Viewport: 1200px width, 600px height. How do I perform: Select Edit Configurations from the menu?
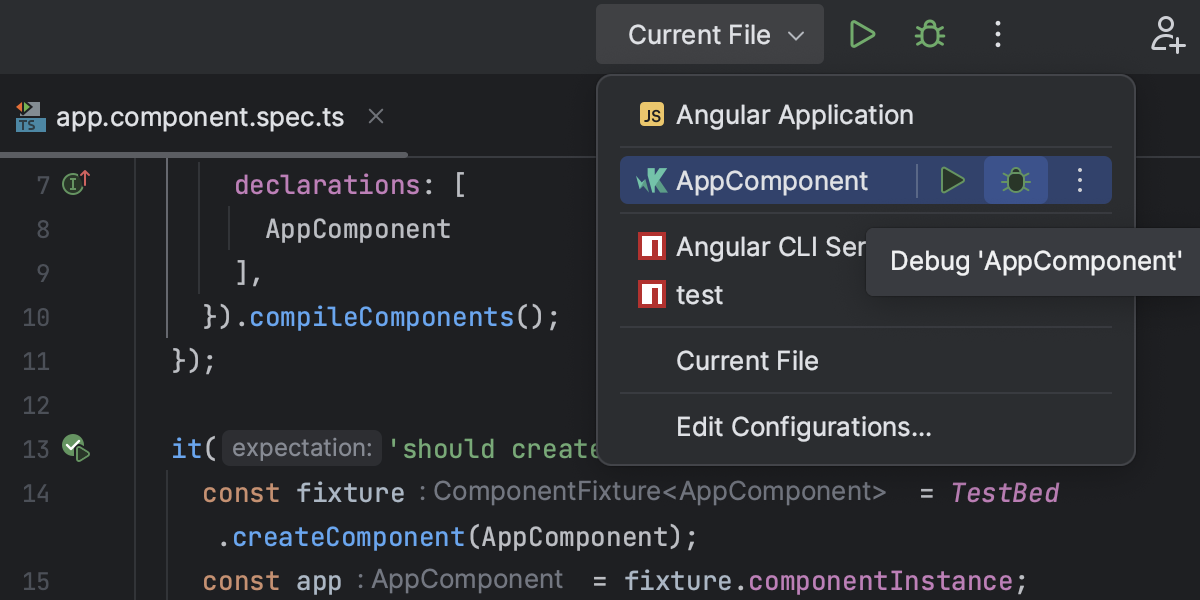(x=804, y=426)
